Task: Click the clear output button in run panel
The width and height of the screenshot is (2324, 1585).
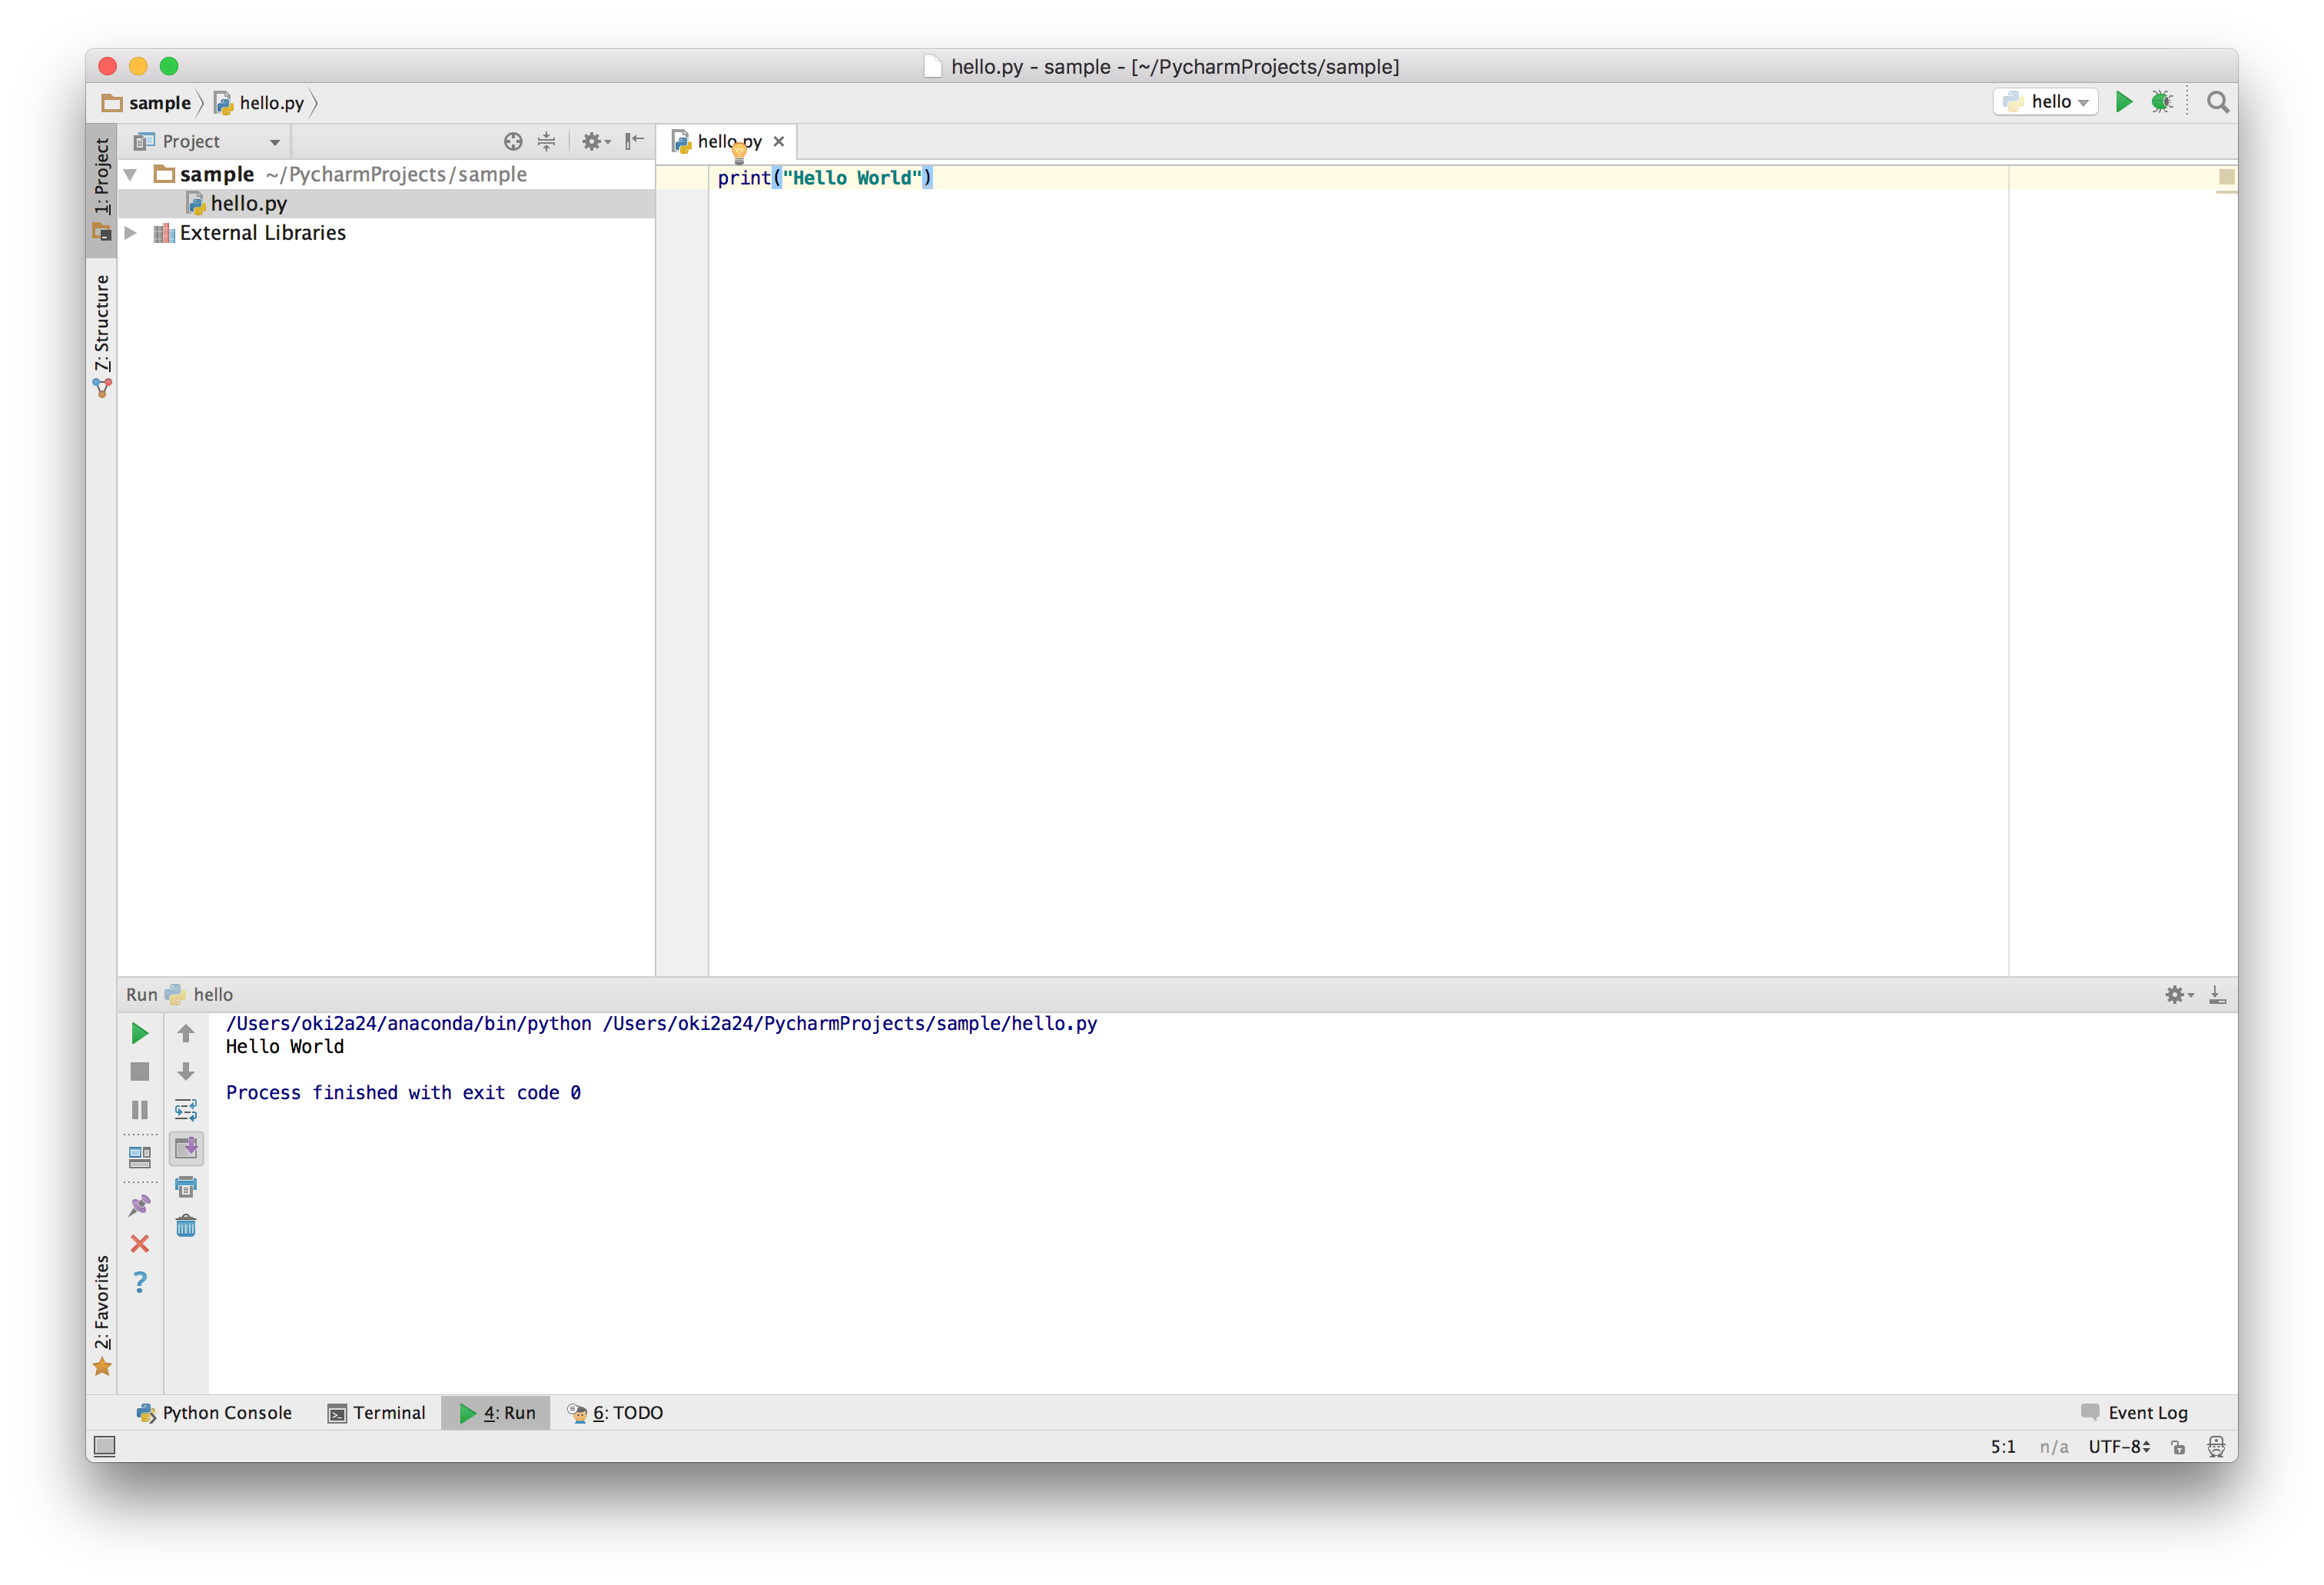Action: pos(188,1224)
